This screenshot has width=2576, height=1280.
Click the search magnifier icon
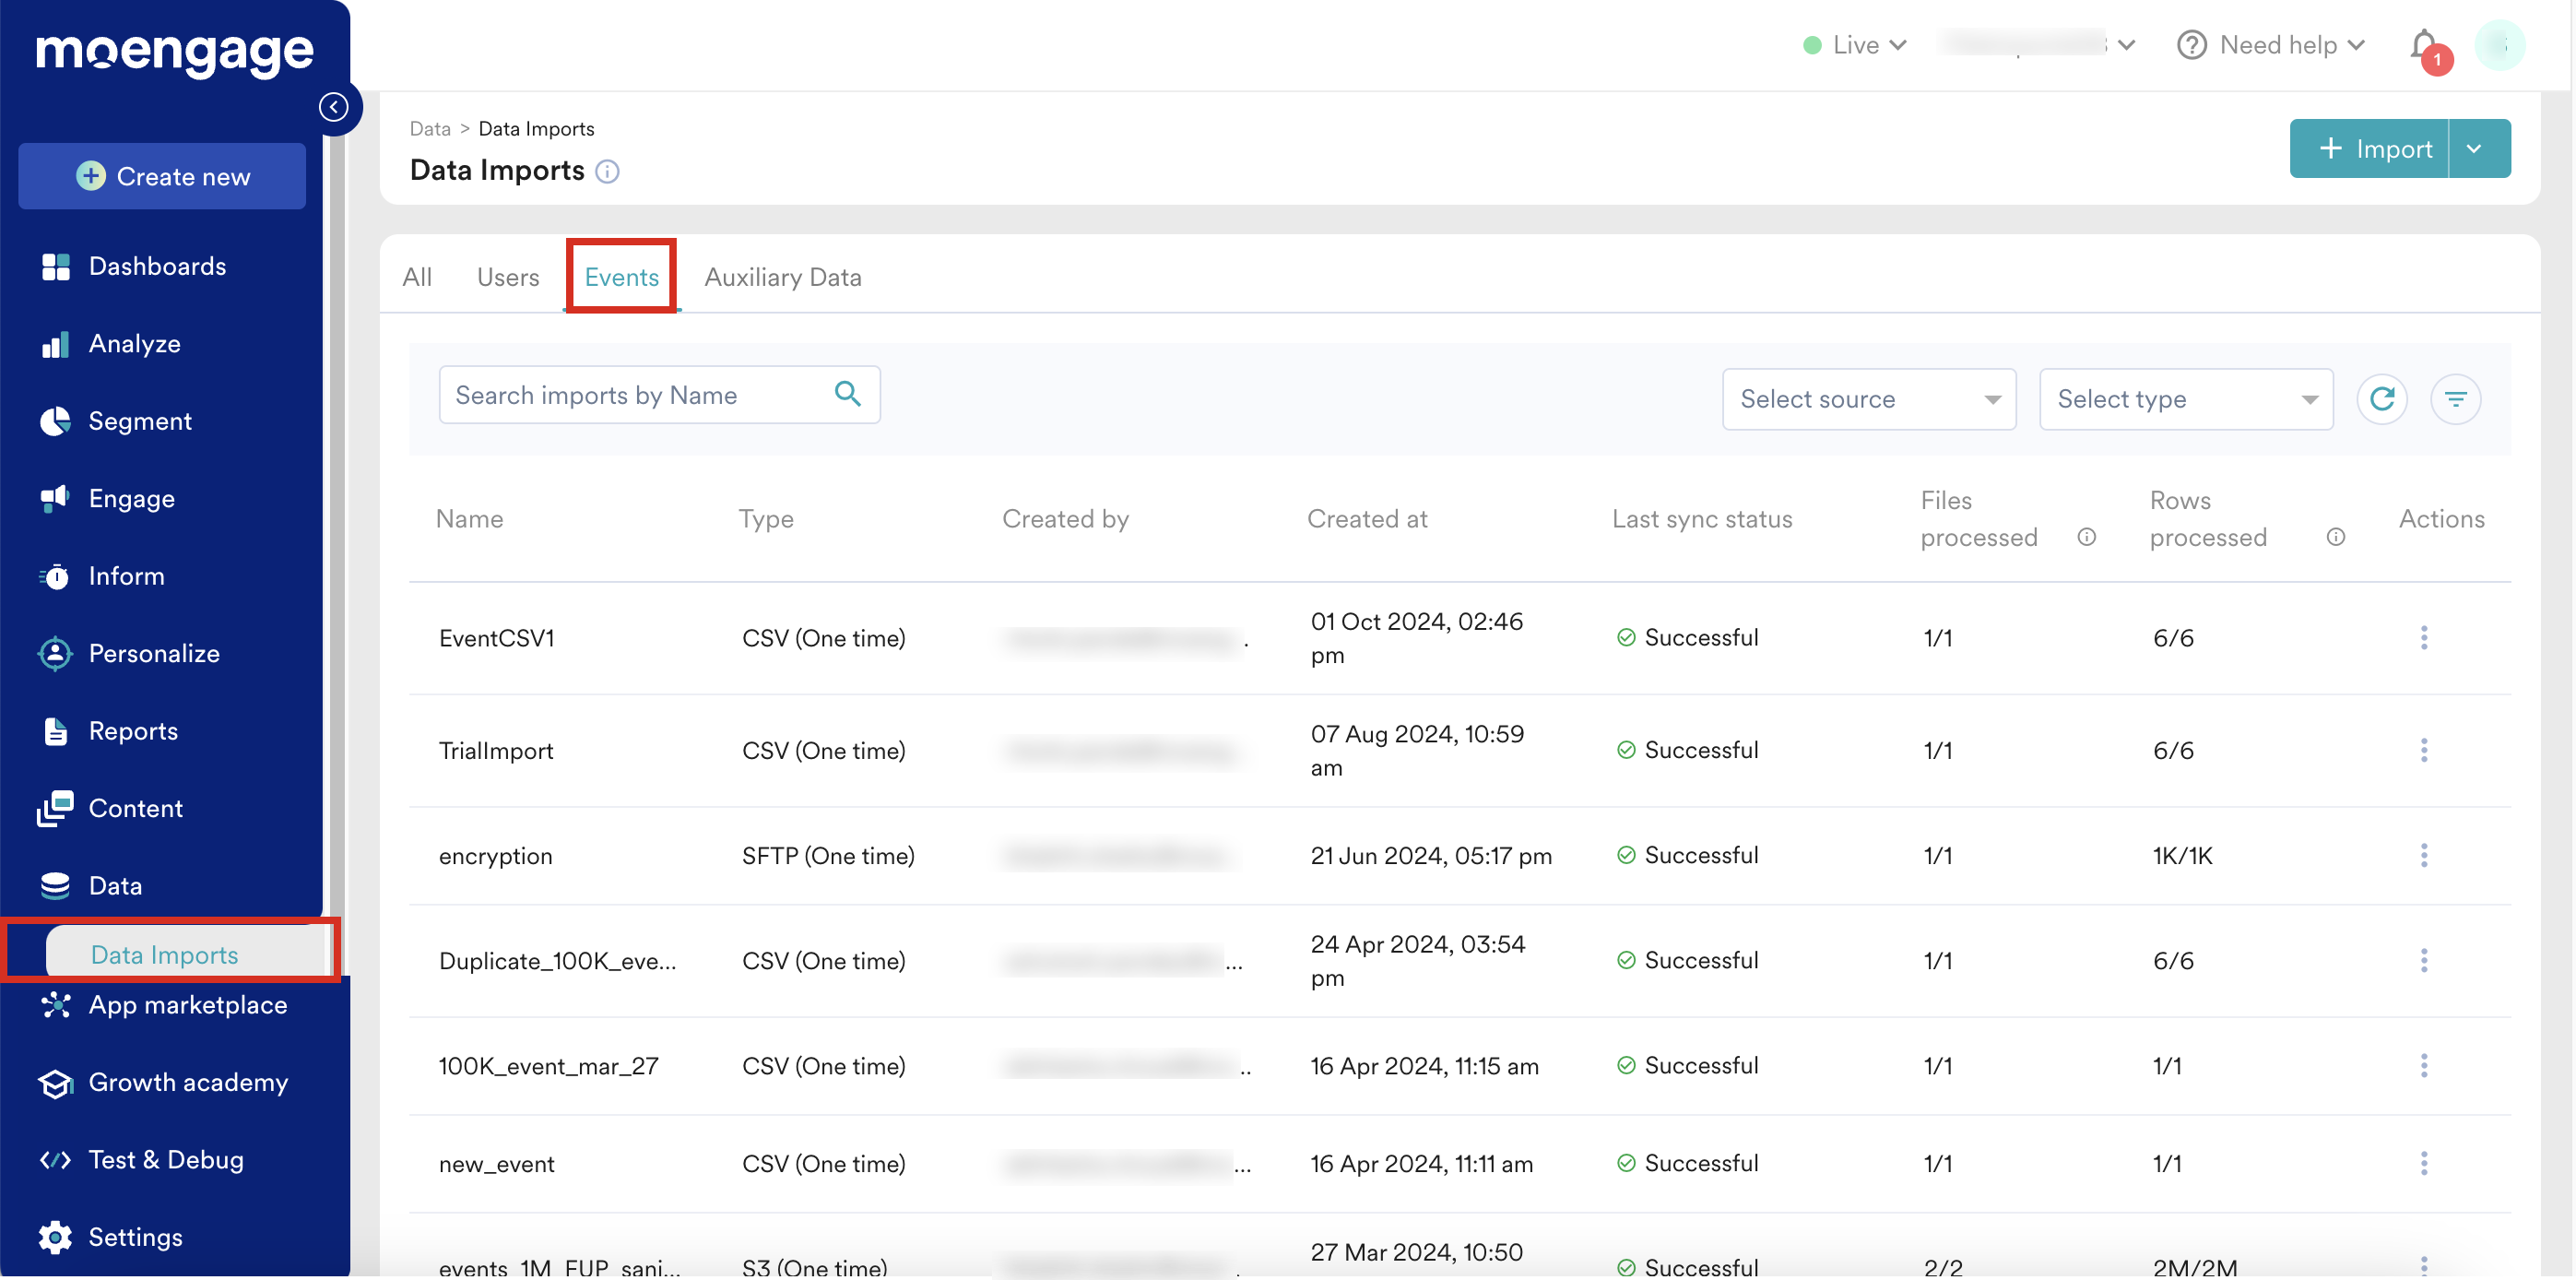[847, 394]
